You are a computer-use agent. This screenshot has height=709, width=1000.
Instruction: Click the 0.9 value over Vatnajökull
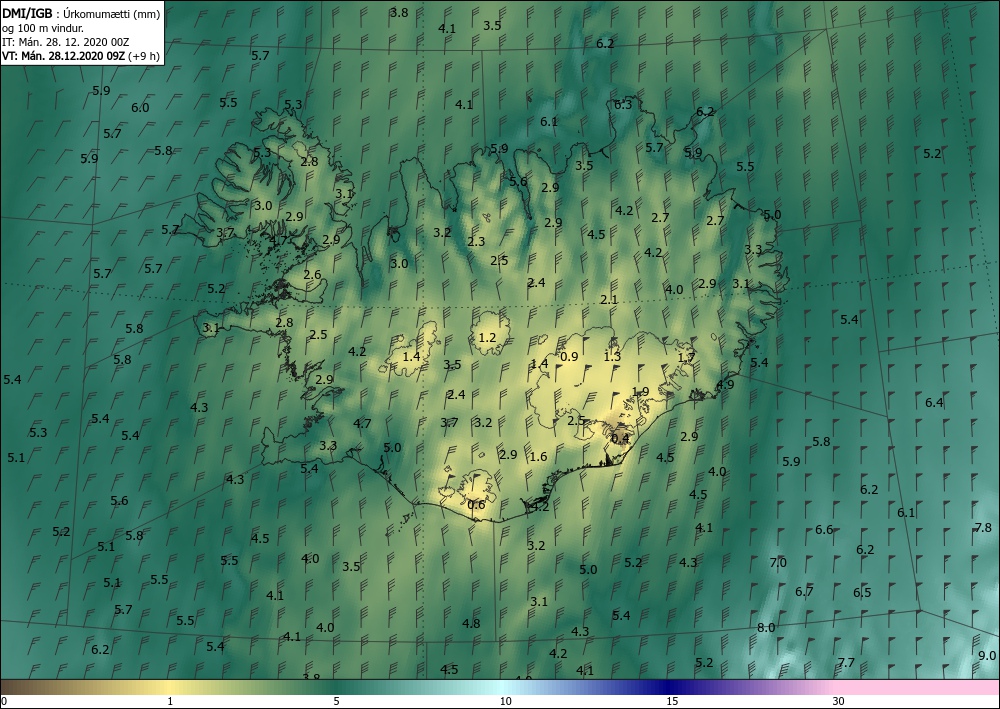(x=569, y=356)
